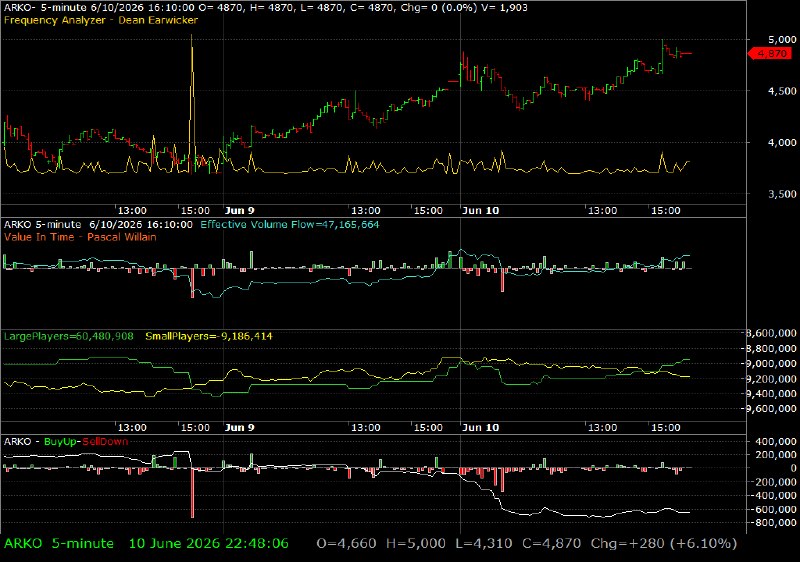Click the 'LargePlayers=60,480,908' label
The width and height of the screenshot is (800, 562).
click(x=68, y=337)
